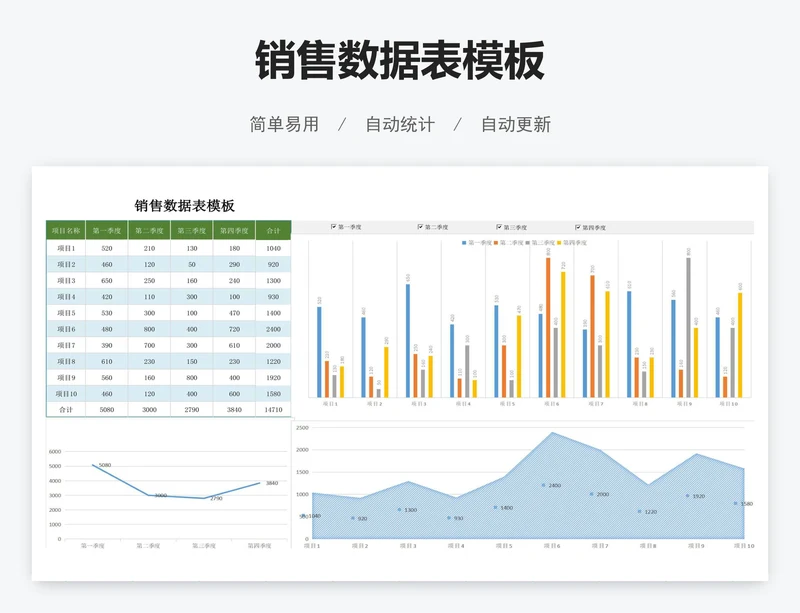The width and height of the screenshot is (800, 613).
Task: Click the total value 14710 cell
Action: point(273,409)
